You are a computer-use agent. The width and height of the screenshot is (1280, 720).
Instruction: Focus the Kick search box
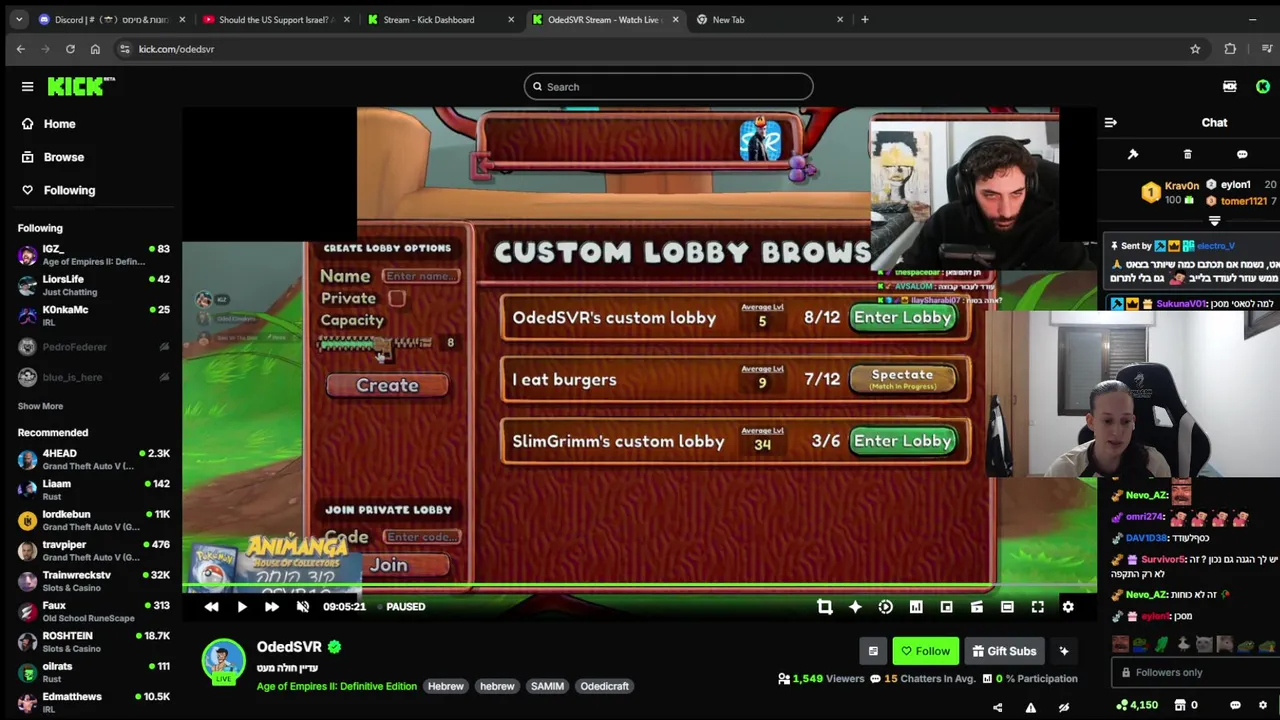(x=668, y=87)
